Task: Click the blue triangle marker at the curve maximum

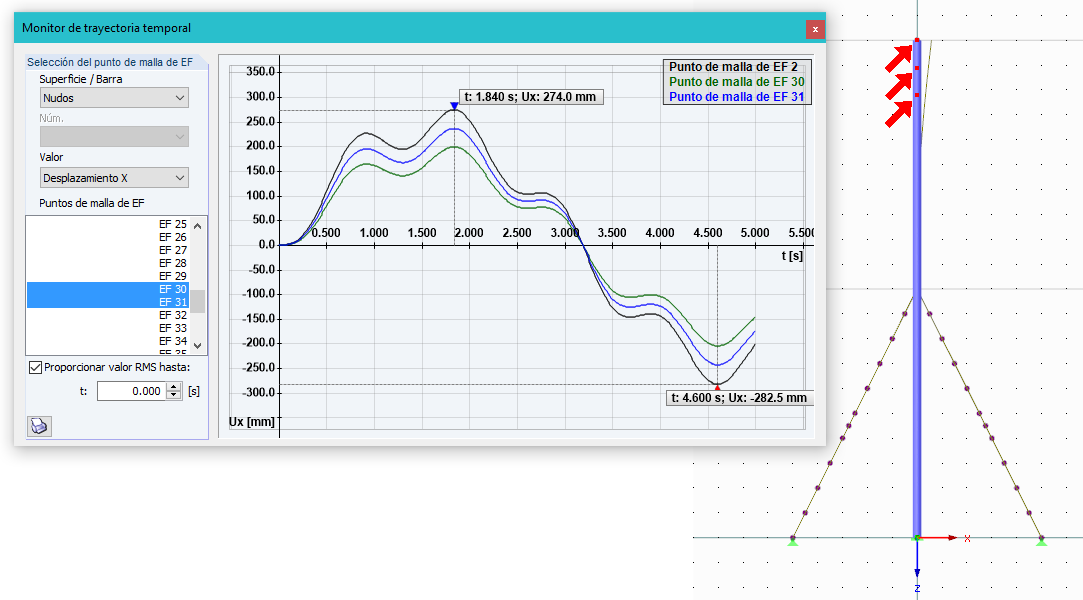Action: click(456, 105)
